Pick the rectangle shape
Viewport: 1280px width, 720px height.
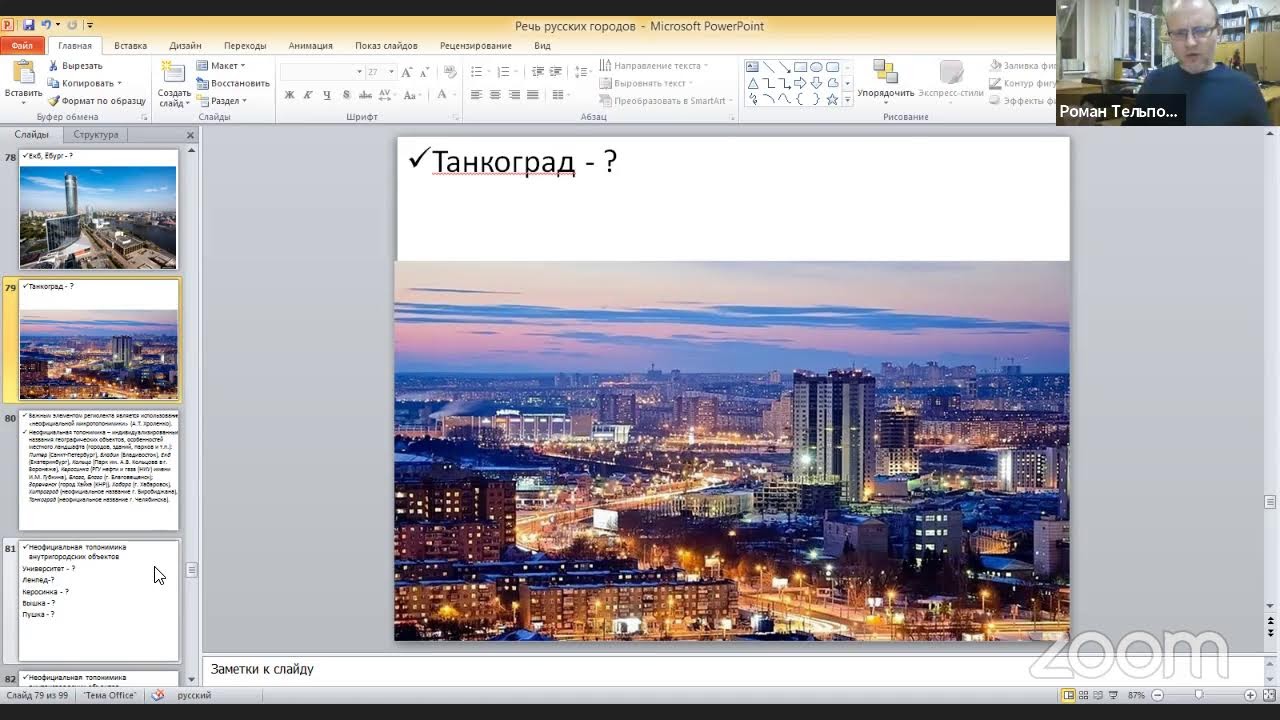pyautogui.click(x=800, y=67)
